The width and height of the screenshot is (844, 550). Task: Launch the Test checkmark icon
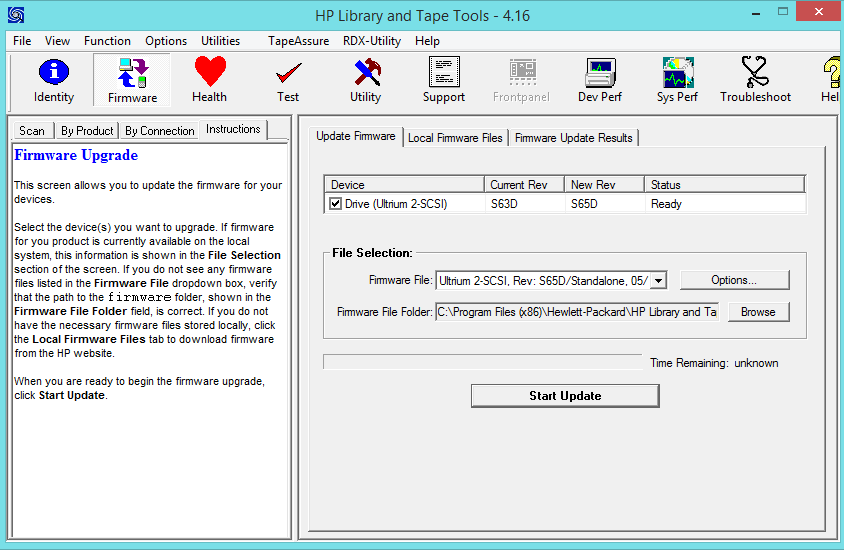[288, 81]
